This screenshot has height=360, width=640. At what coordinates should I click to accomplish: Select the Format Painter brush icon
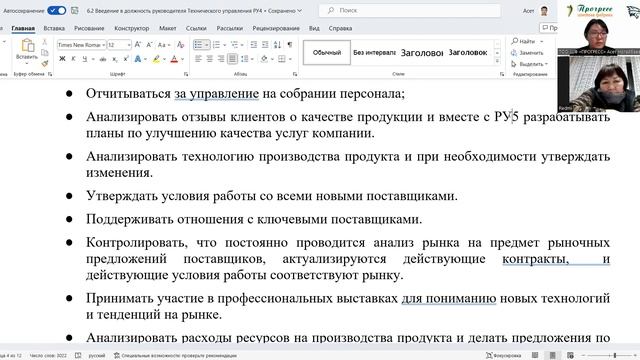(45, 63)
